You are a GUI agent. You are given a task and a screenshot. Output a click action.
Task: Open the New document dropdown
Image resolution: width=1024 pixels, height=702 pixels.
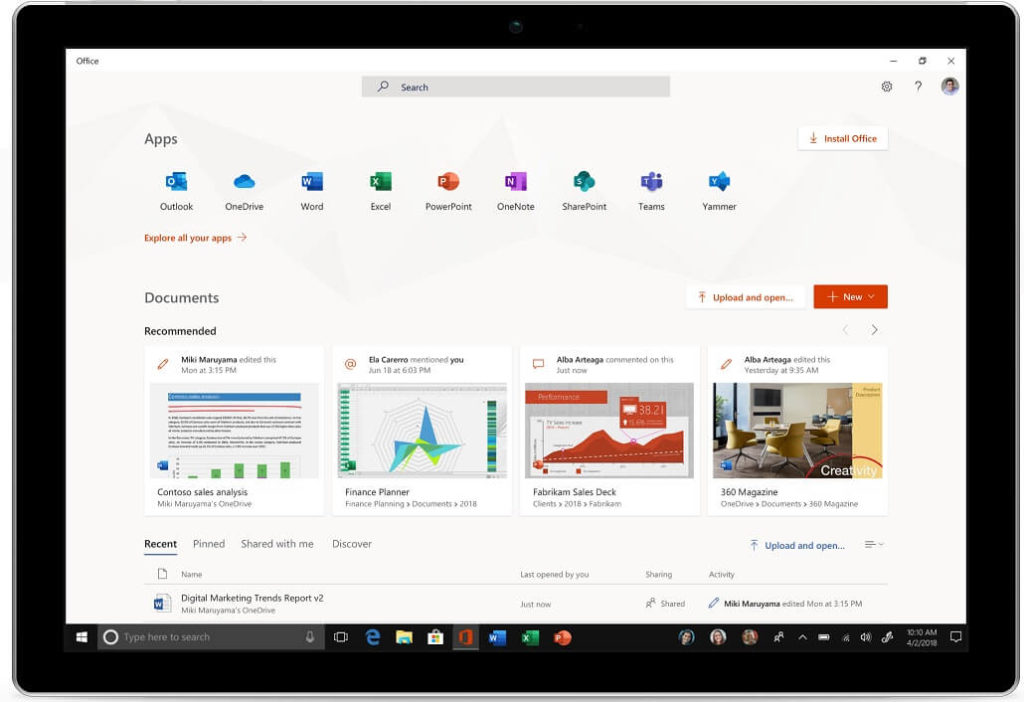coord(850,296)
